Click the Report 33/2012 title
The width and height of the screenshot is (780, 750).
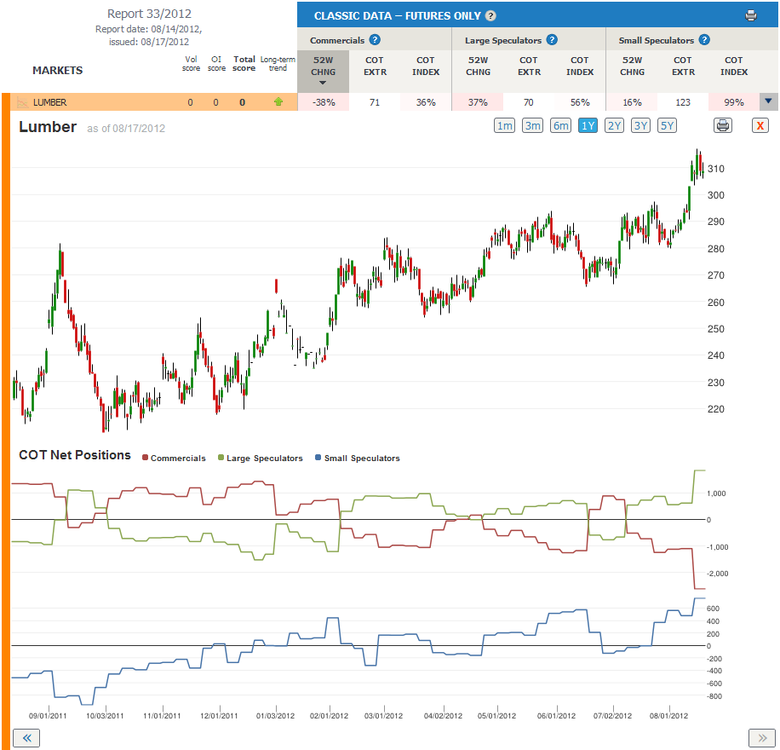(149, 14)
